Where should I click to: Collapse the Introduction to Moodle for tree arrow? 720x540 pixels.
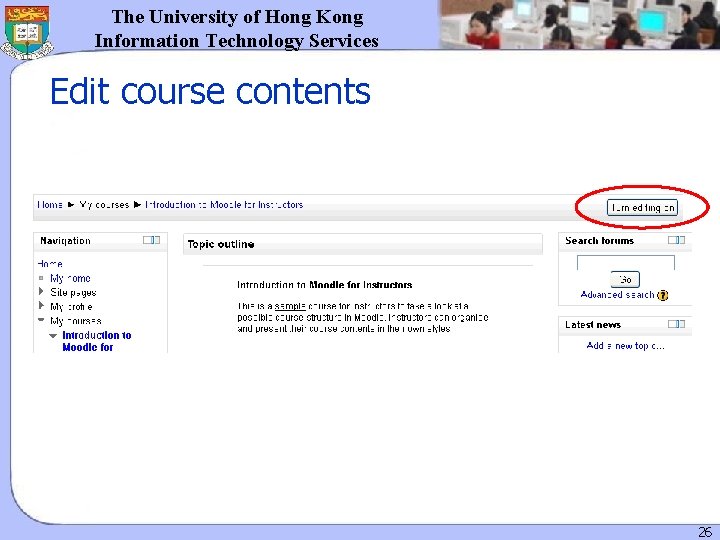point(53,336)
